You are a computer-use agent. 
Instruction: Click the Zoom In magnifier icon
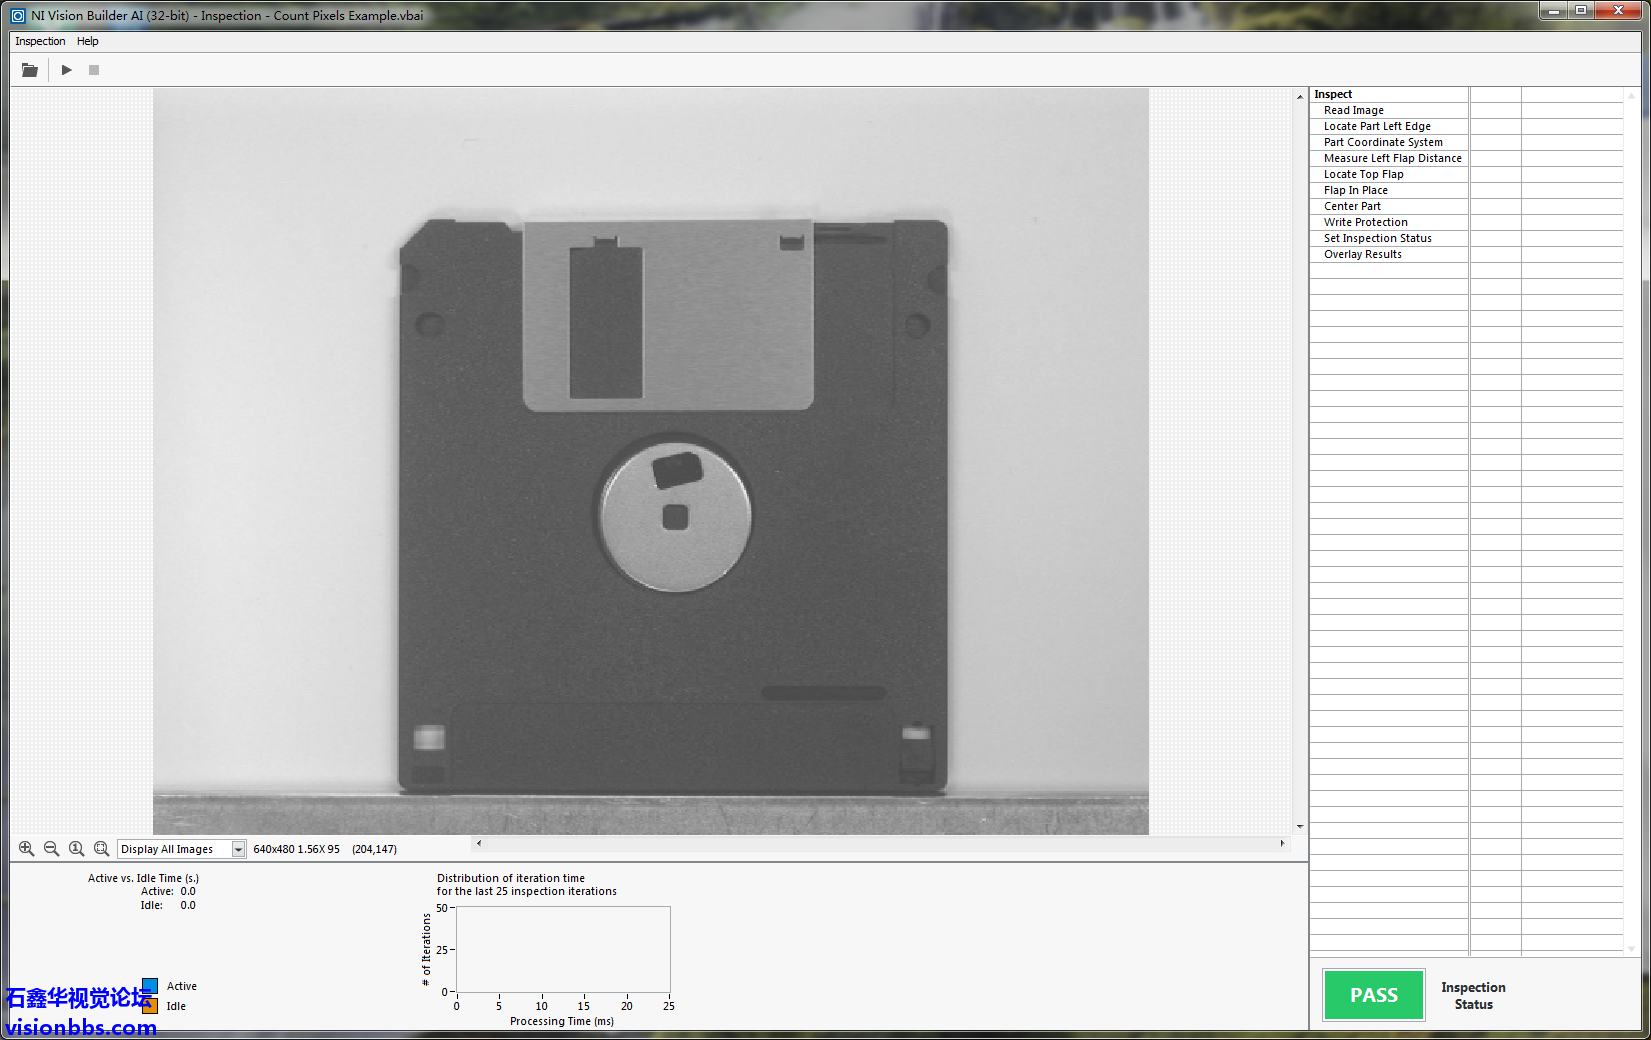point(27,849)
